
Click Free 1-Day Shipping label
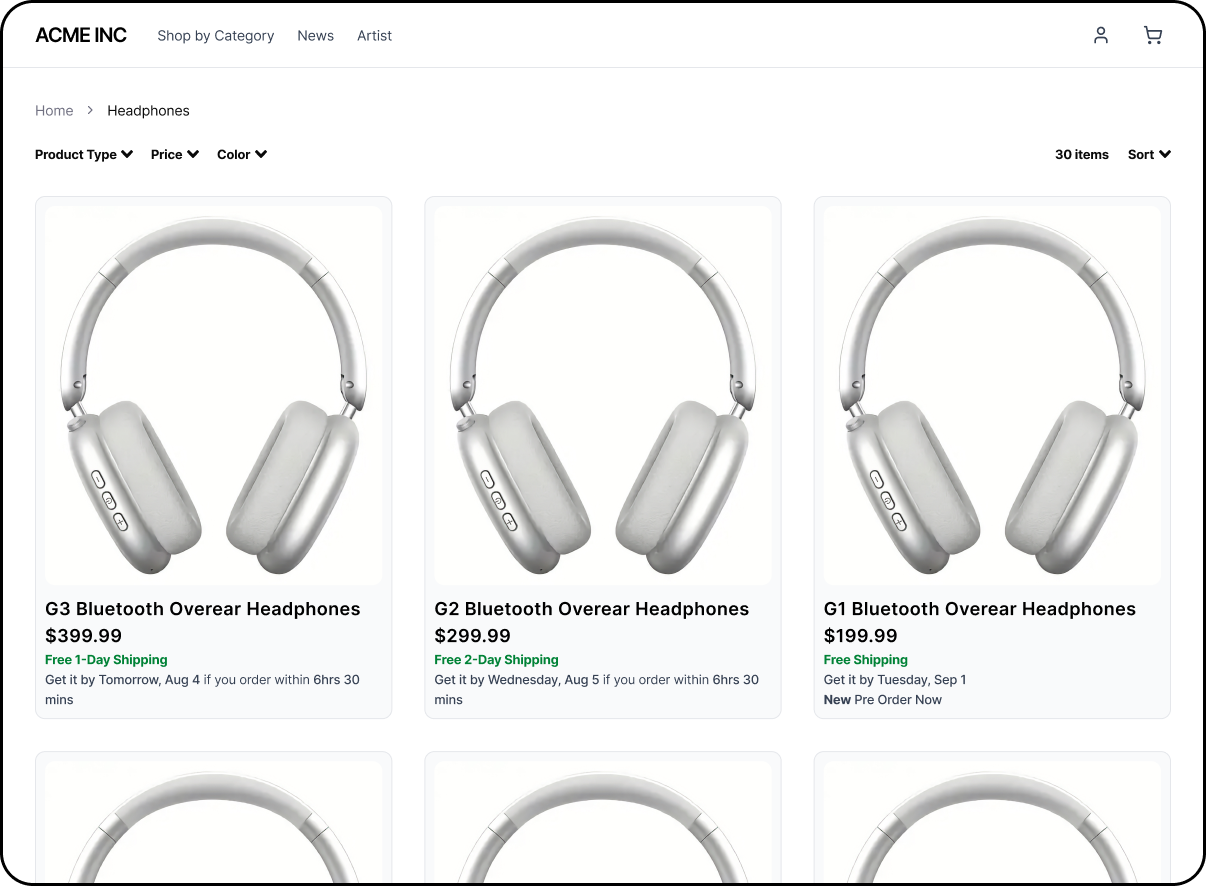[106, 660]
